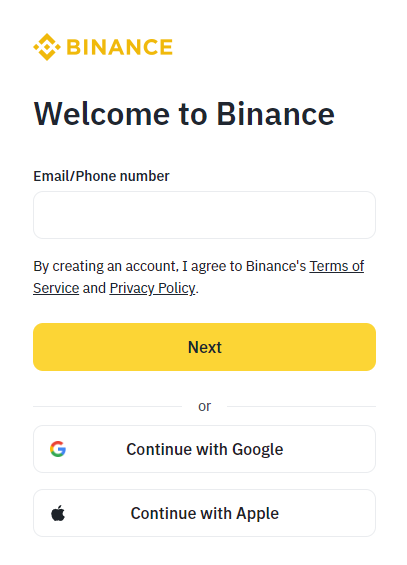Click the underlined word Service
Image resolution: width=407 pixels, height=565 pixels.
point(56,288)
